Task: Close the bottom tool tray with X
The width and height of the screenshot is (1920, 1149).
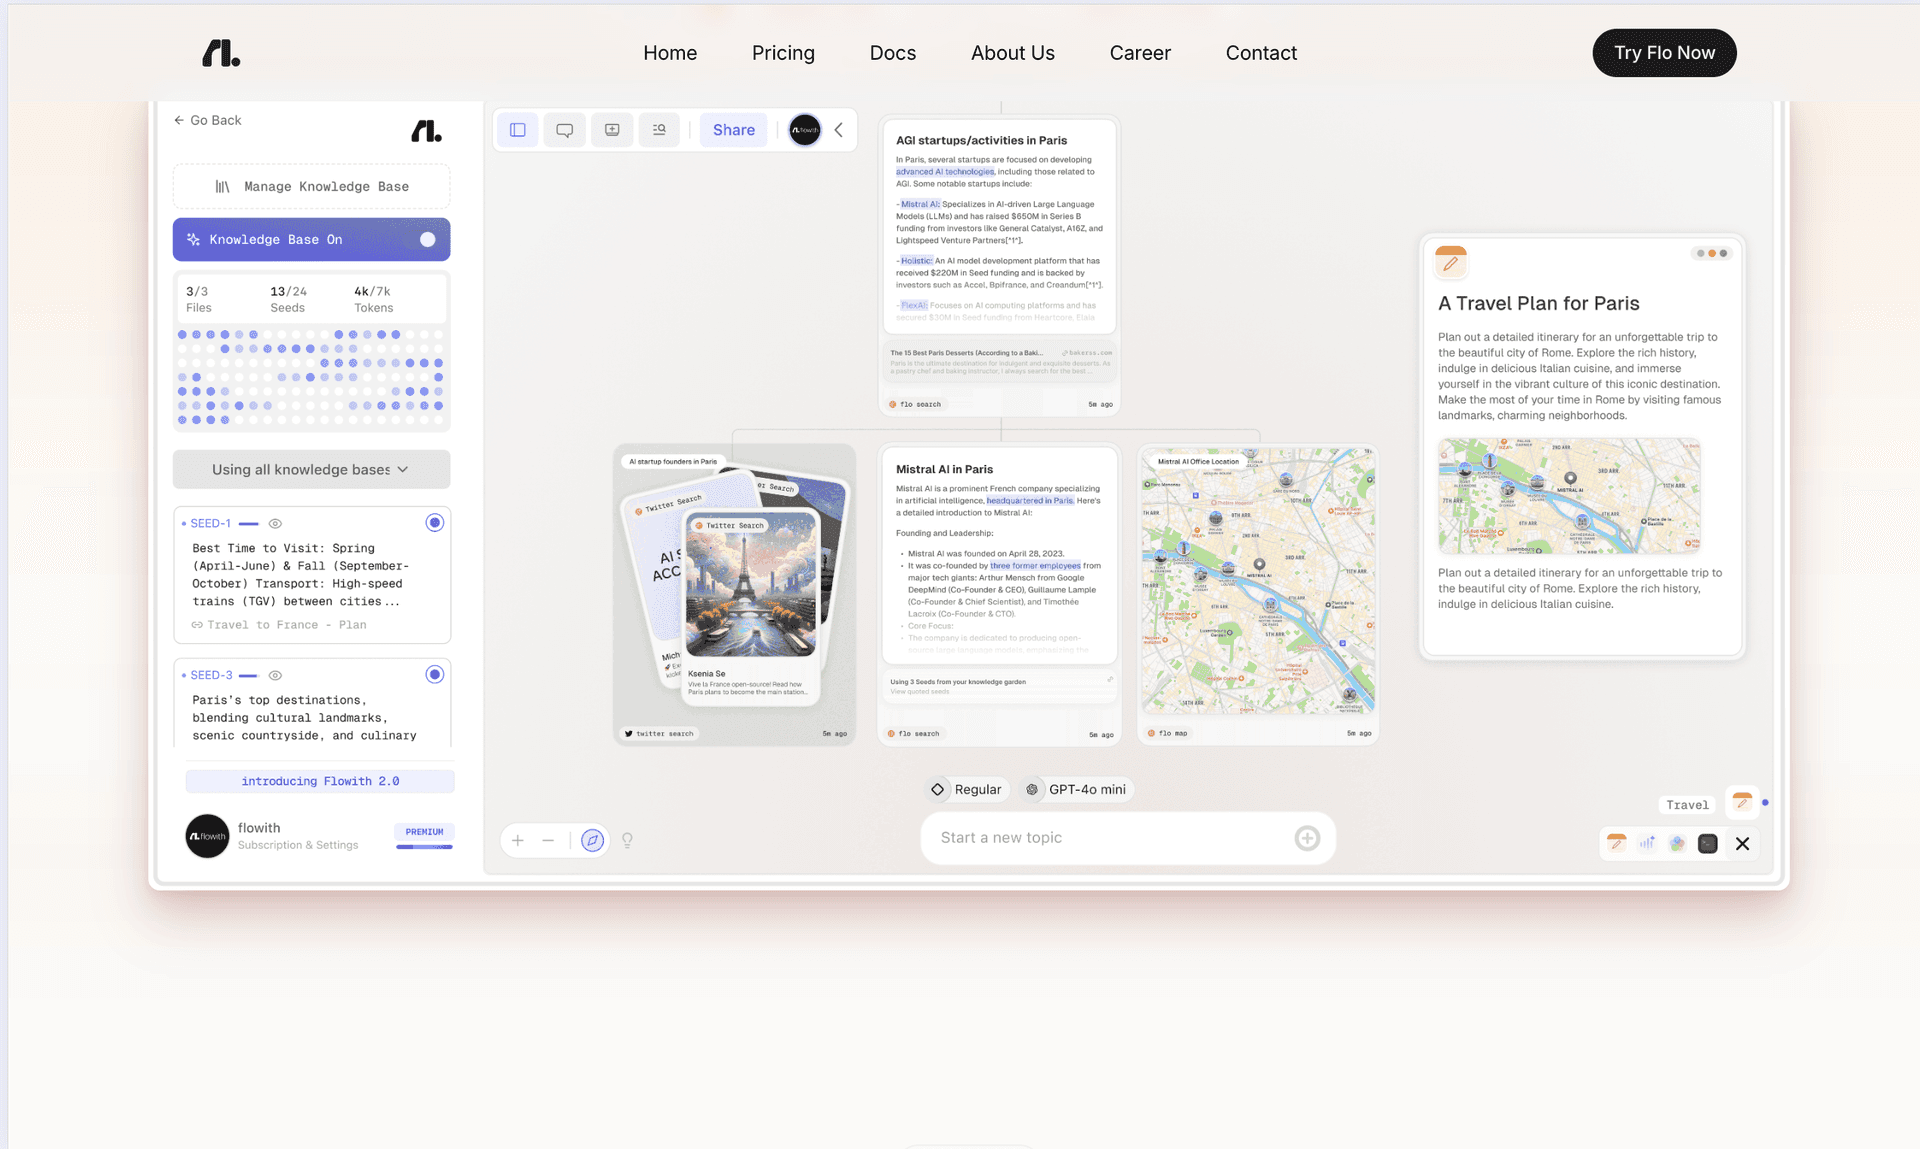Action: click(1742, 843)
